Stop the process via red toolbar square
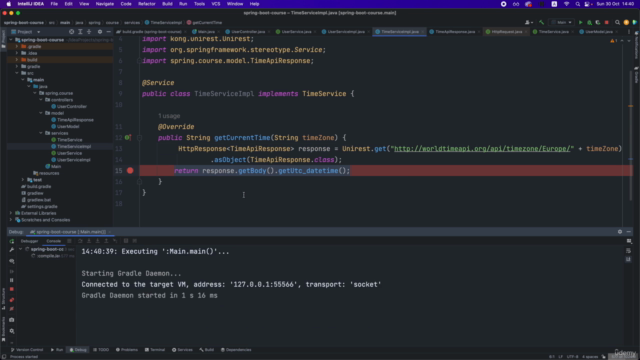 click(x=607, y=22)
